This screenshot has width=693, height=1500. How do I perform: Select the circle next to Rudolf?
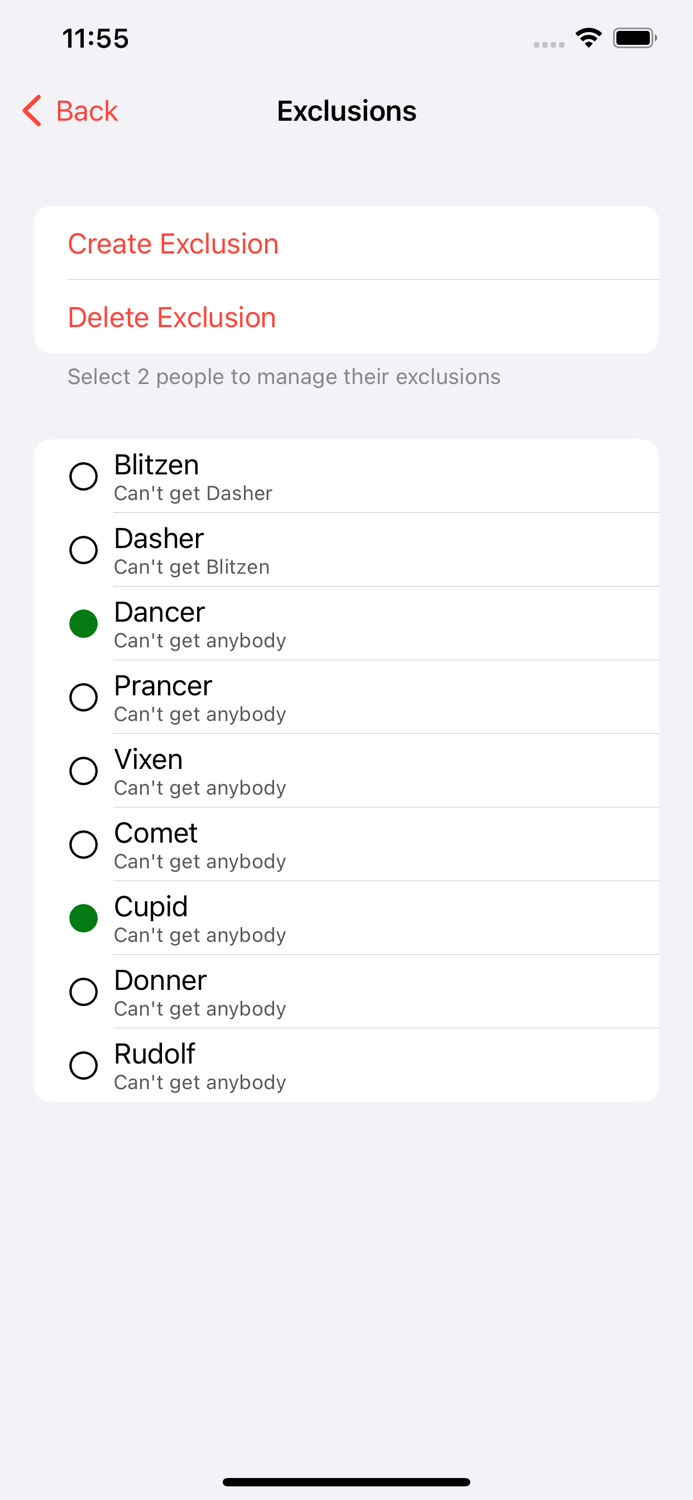83,1065
